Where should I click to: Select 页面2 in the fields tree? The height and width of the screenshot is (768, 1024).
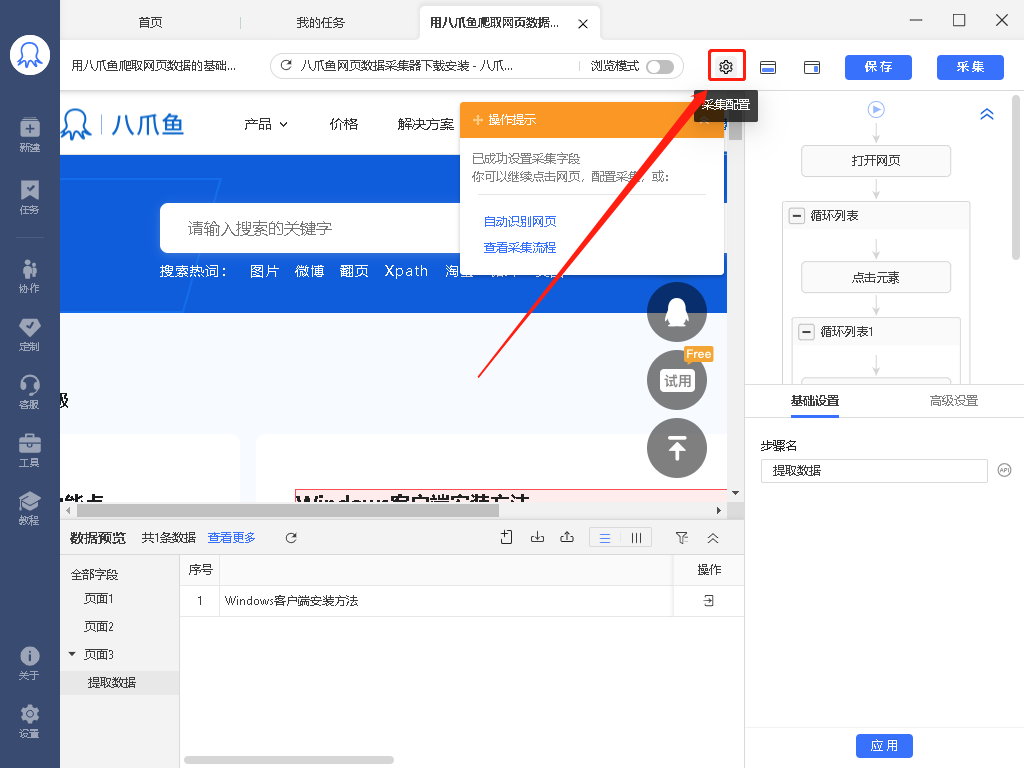[x=99, y=626]
